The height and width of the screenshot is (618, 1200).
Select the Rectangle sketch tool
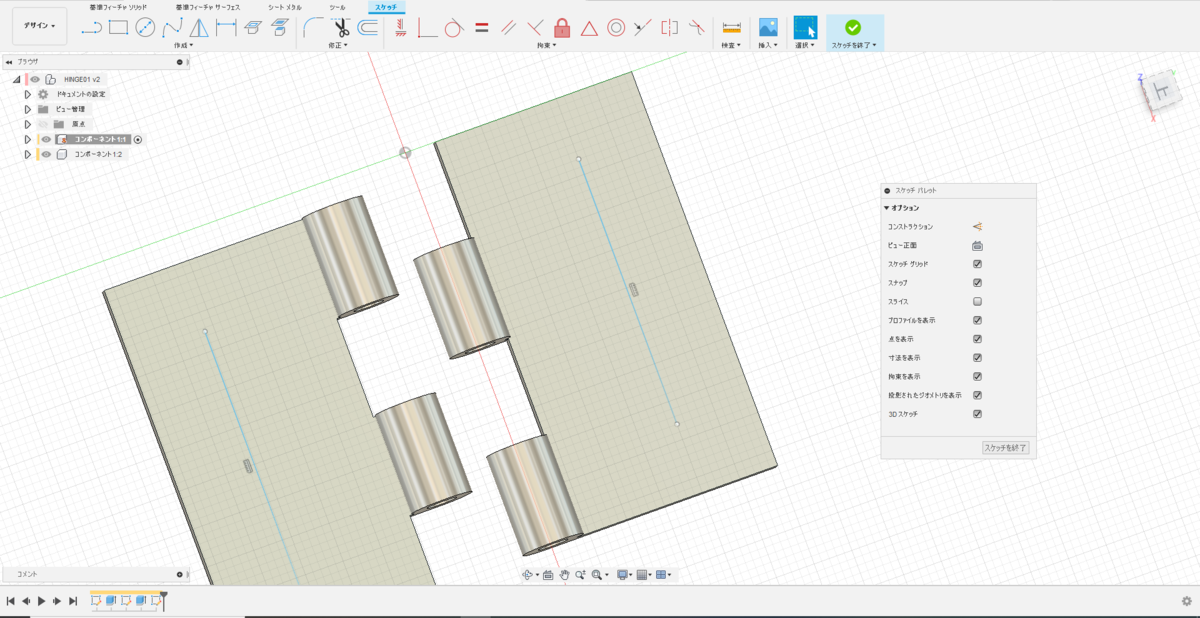coord(118,27)
